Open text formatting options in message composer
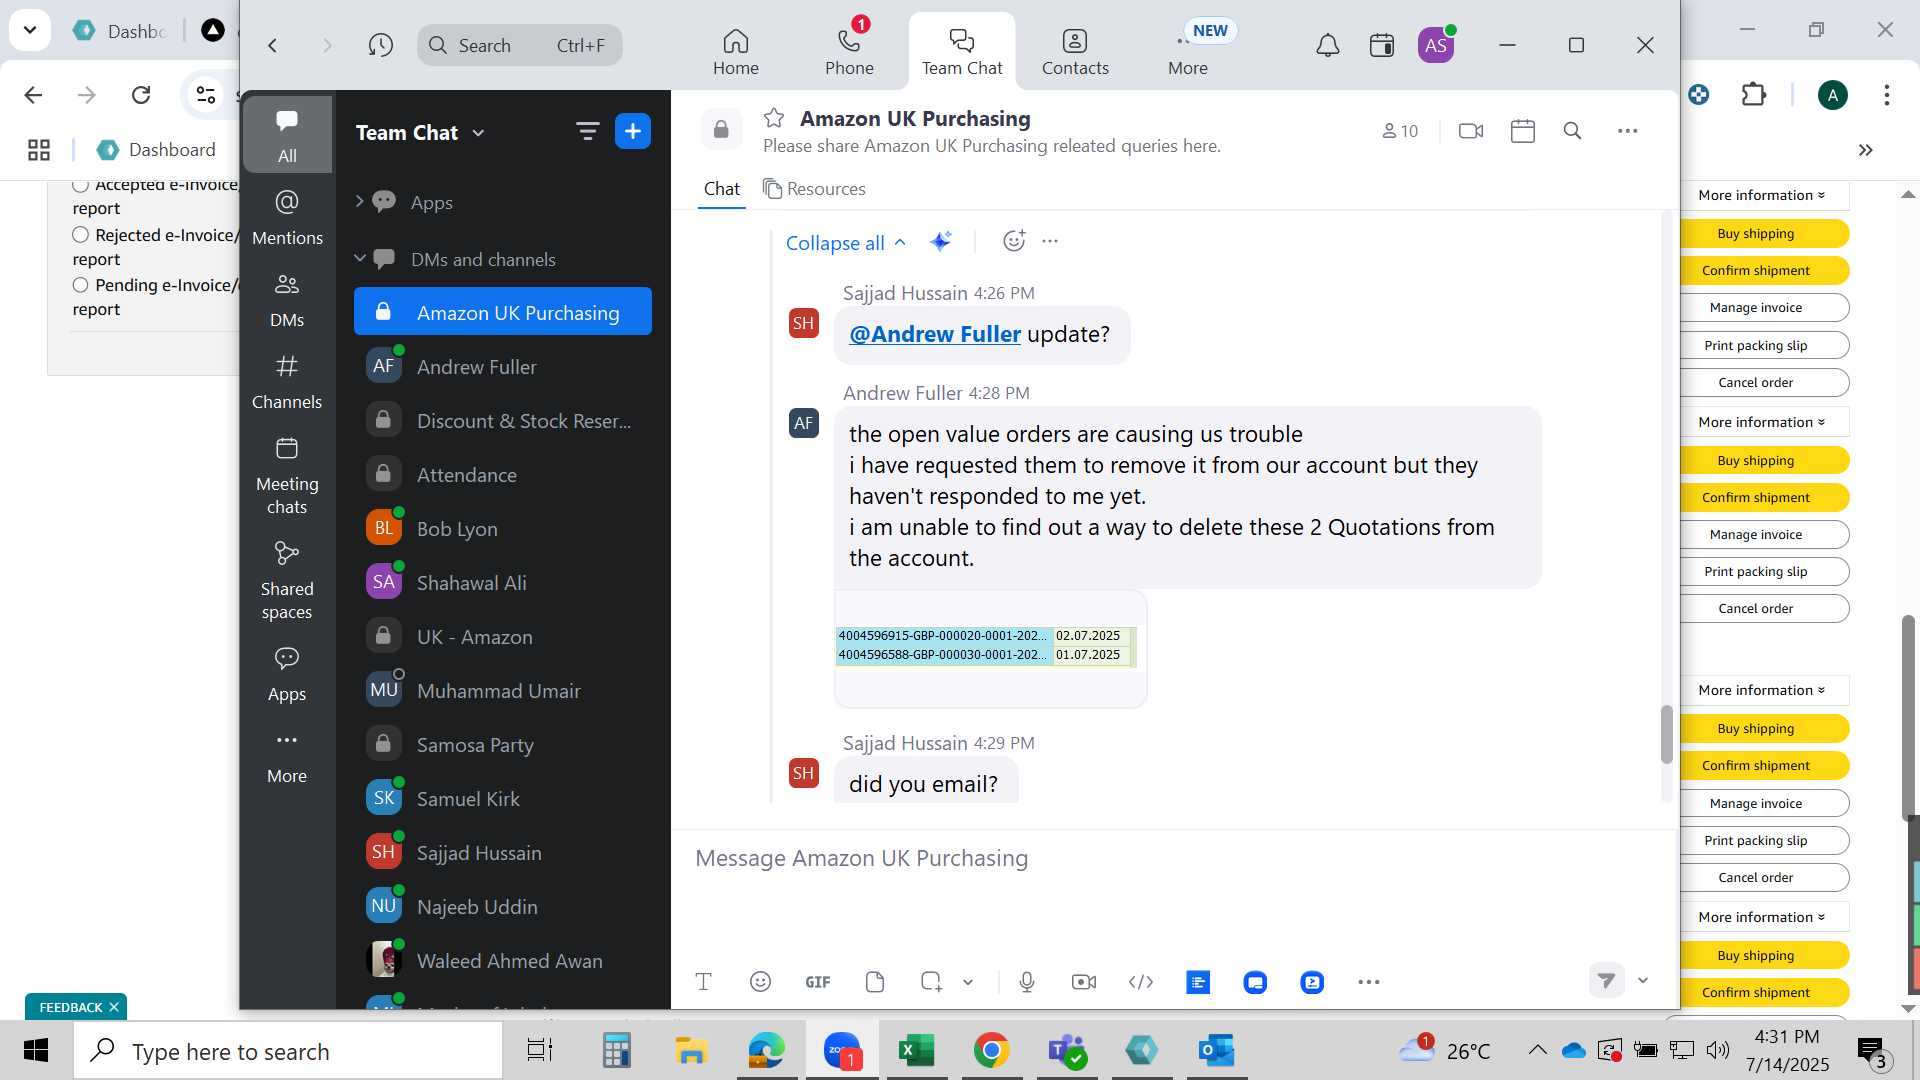The height and width of the screenshot is (1080, 1920). tap(703, 982)
